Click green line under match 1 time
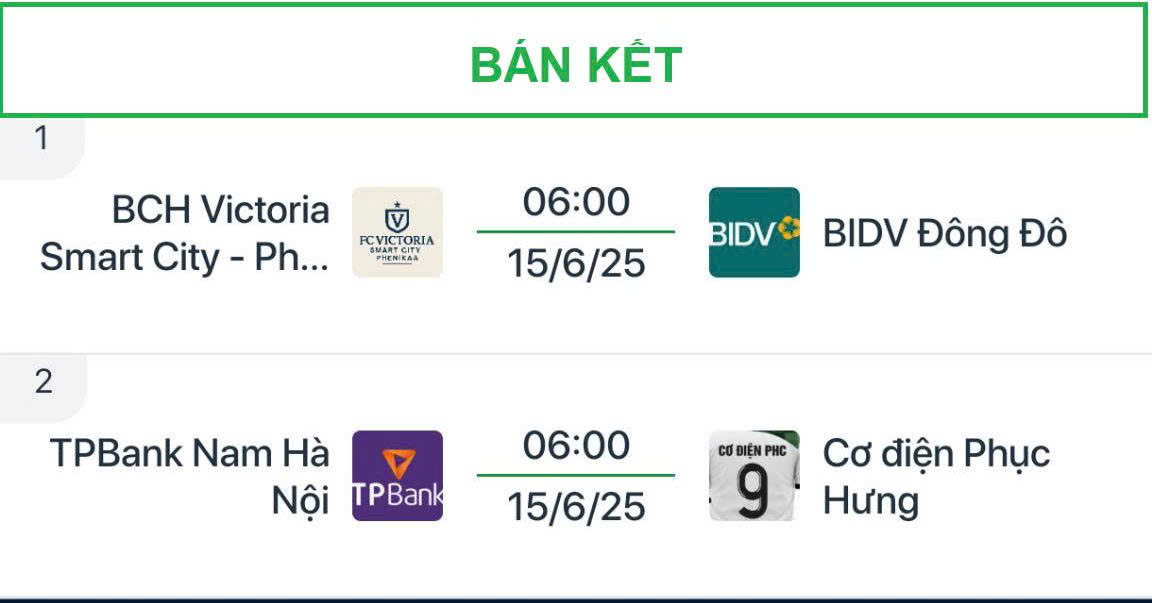The image size is (1152, 603). coord(576,232)
